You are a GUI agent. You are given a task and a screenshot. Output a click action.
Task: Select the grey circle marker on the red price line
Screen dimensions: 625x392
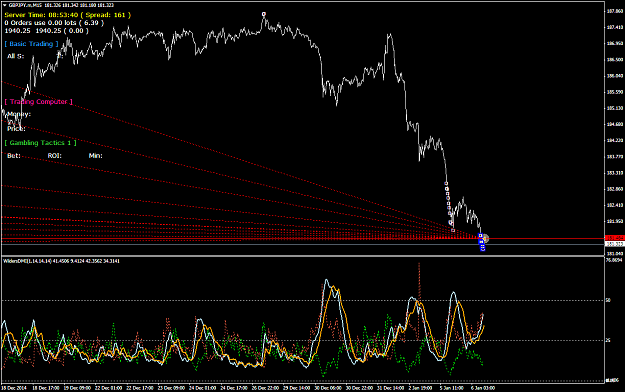point(485,238)
